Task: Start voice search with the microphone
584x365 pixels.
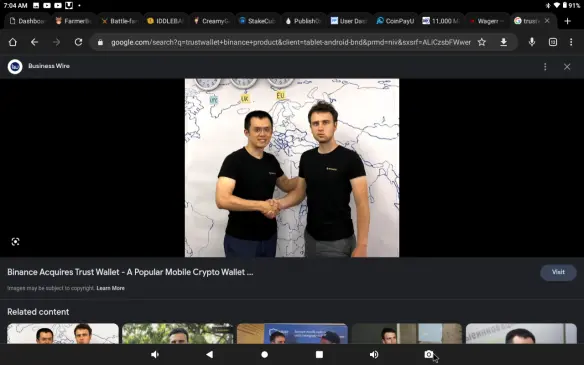Action: click(532, 42)
